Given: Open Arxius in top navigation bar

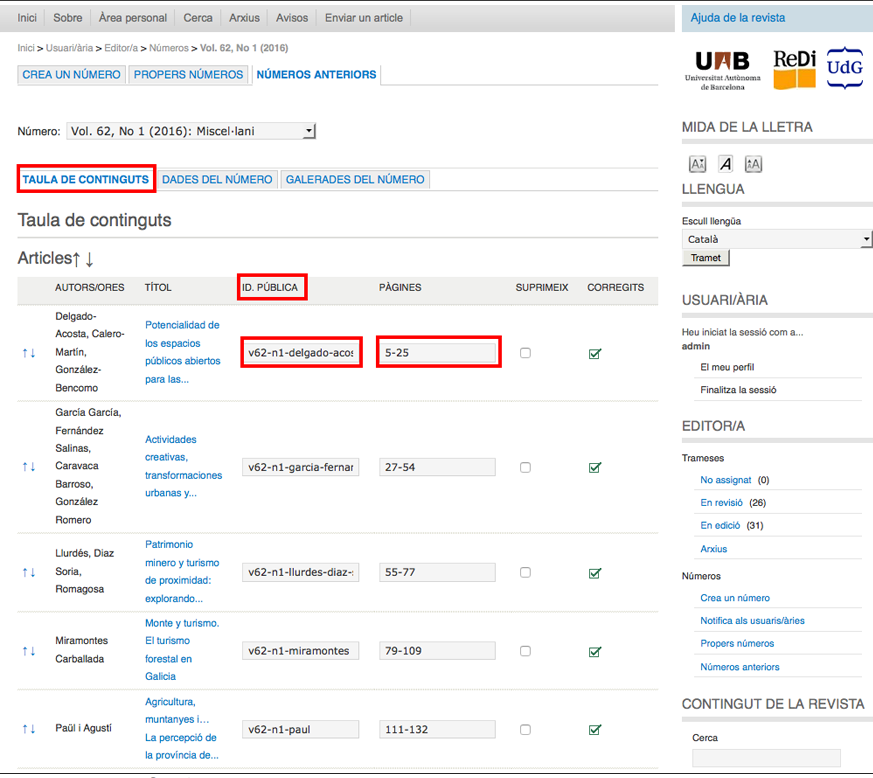Looking at the screenshot, I should (244, 18).
